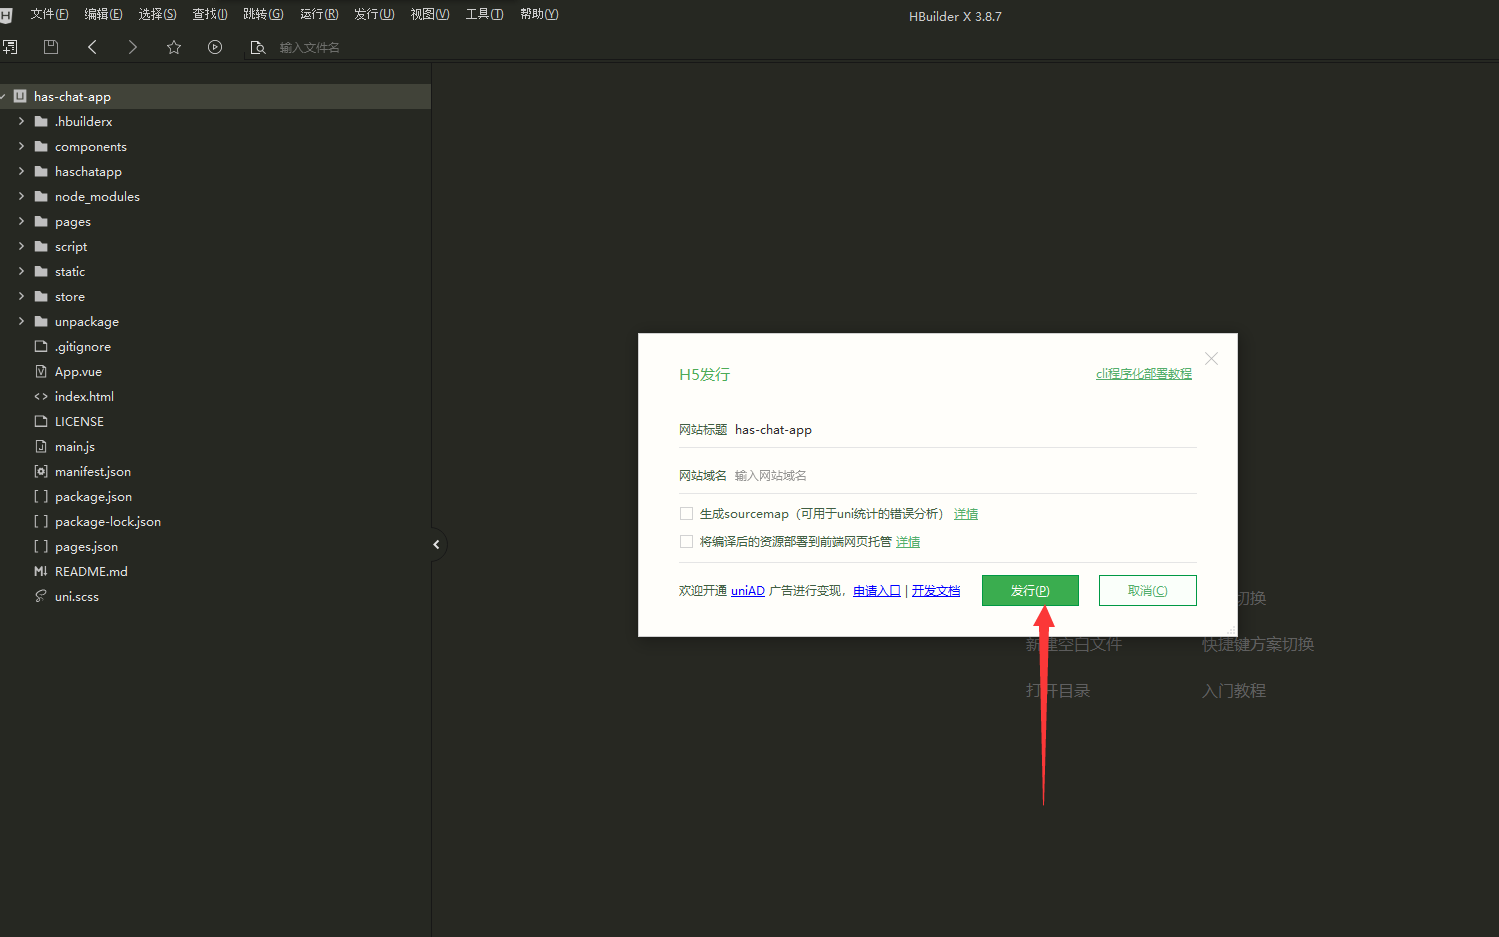Collapse the has-chat-app project root
The width and height of the screenshot is (1499, 937).
click(x=3, y=97)
